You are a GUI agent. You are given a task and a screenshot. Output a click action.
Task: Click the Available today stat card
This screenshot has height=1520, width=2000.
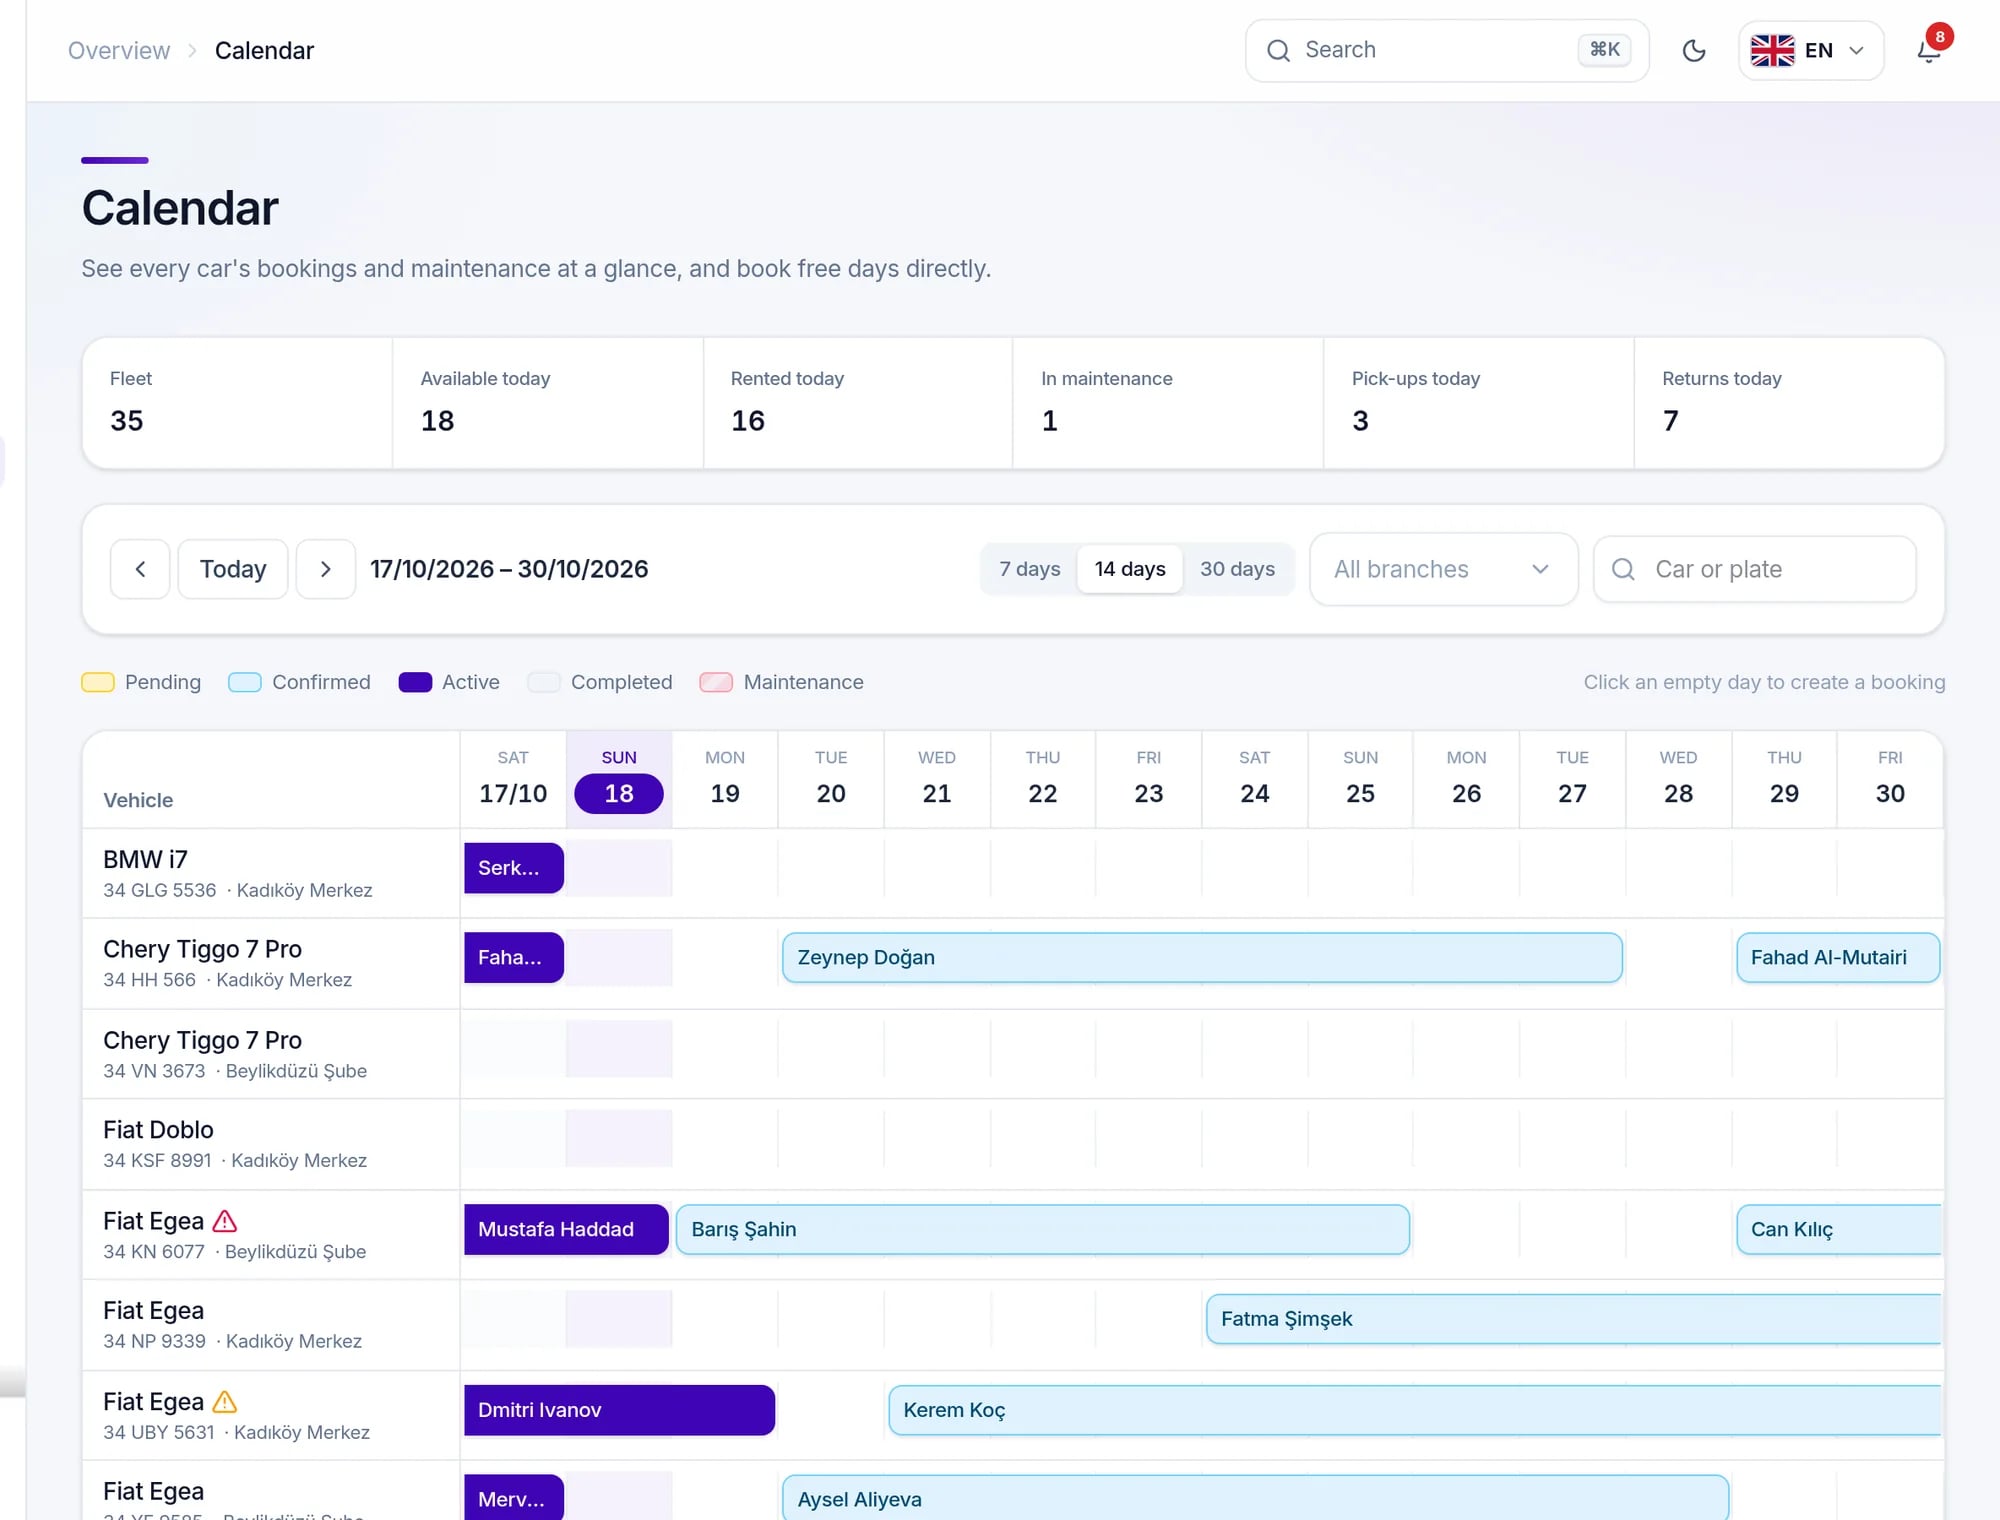(548, 403)
